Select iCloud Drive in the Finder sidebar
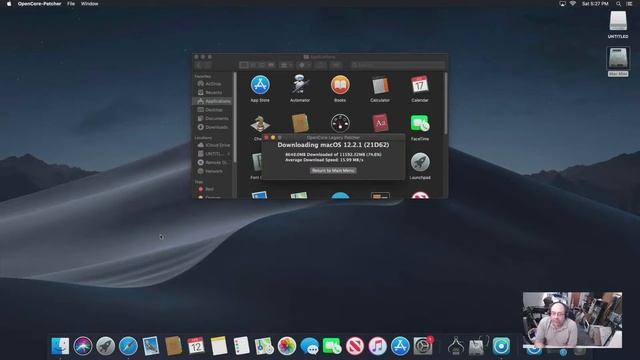The image size is (640, 360). click(213, 145)
